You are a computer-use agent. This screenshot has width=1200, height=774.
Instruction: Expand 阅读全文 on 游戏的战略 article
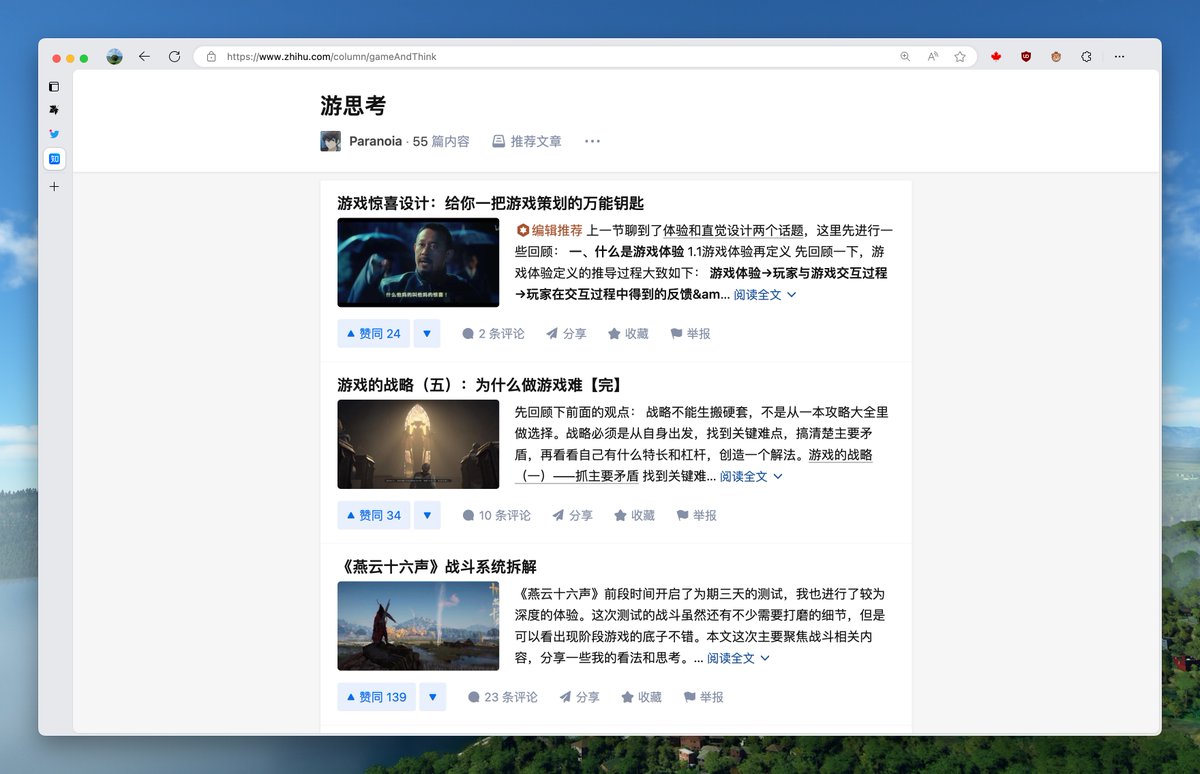(751, 477)
